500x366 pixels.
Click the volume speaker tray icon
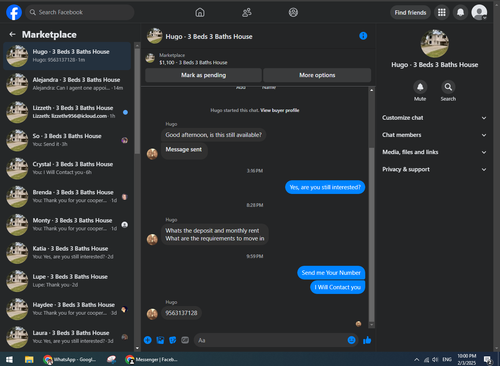click(435, 359)
